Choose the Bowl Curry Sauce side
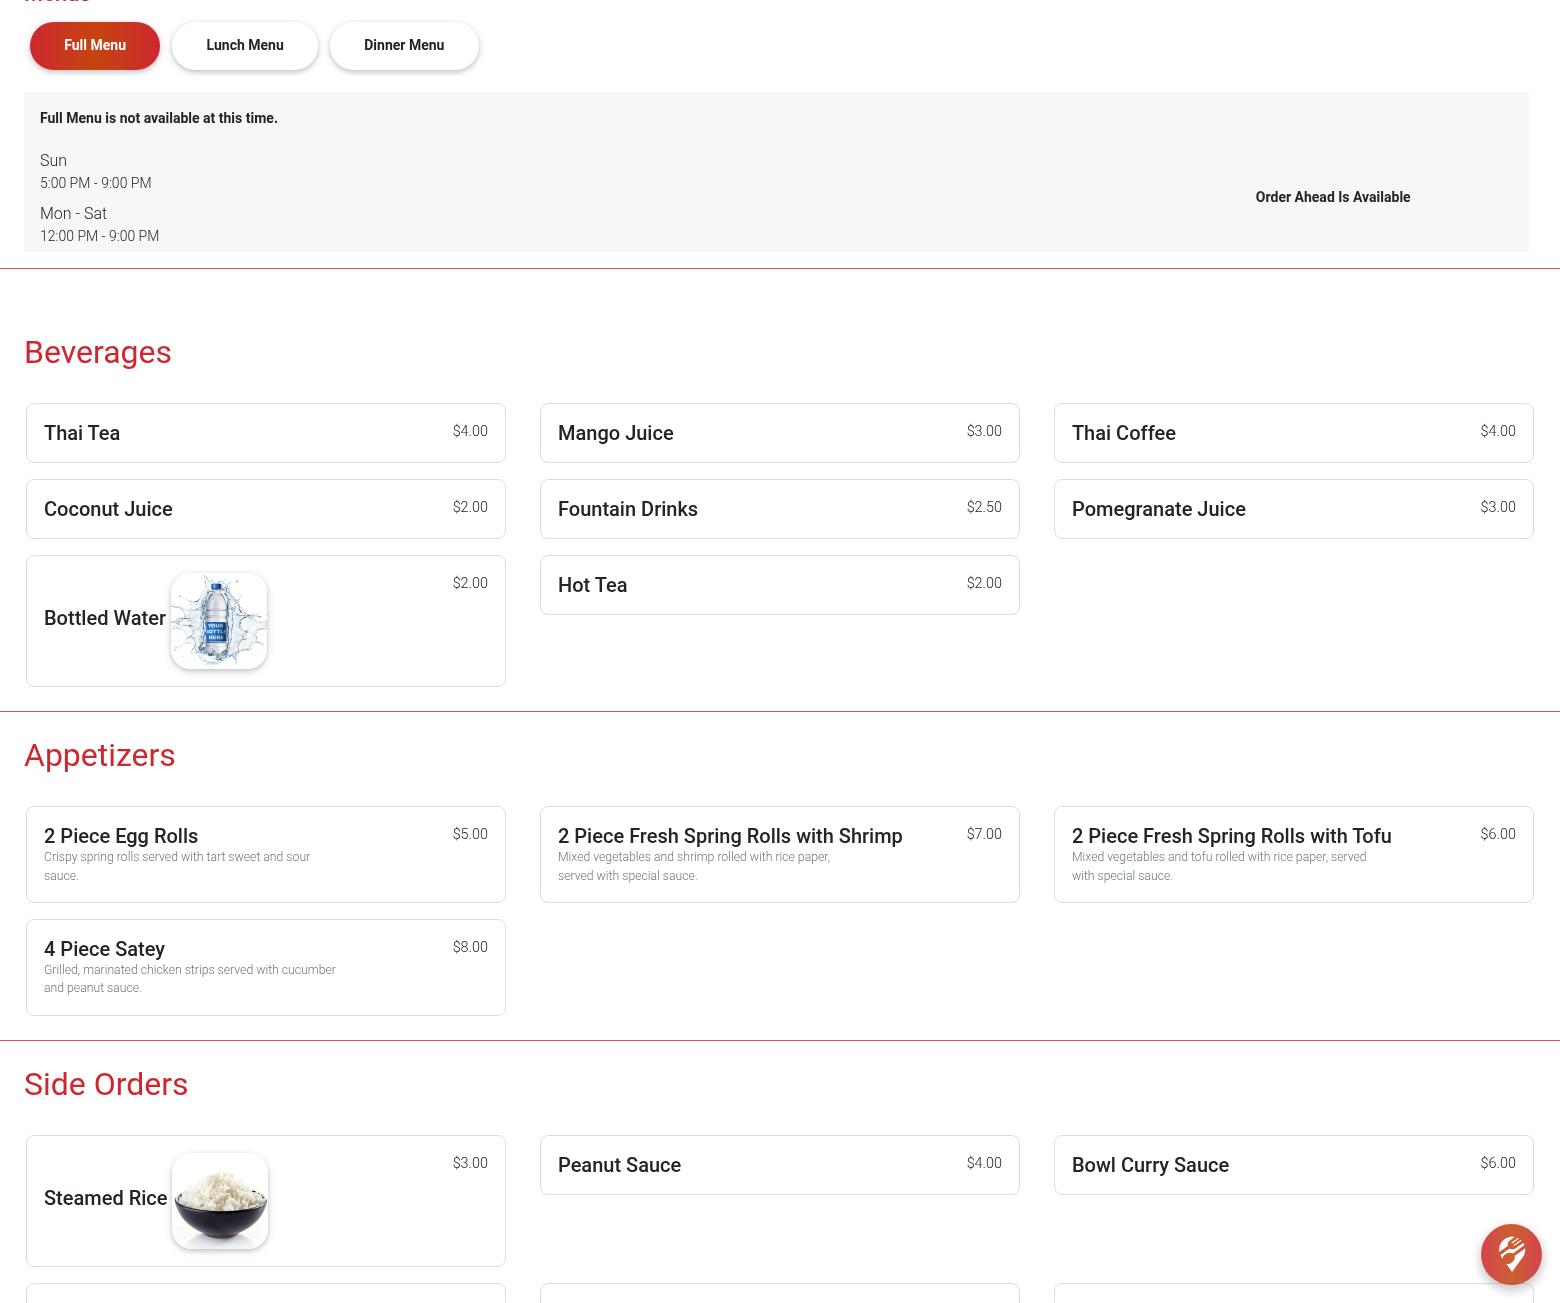The width and height of the screenshot is (1560, 1303). point(1293,1165)
